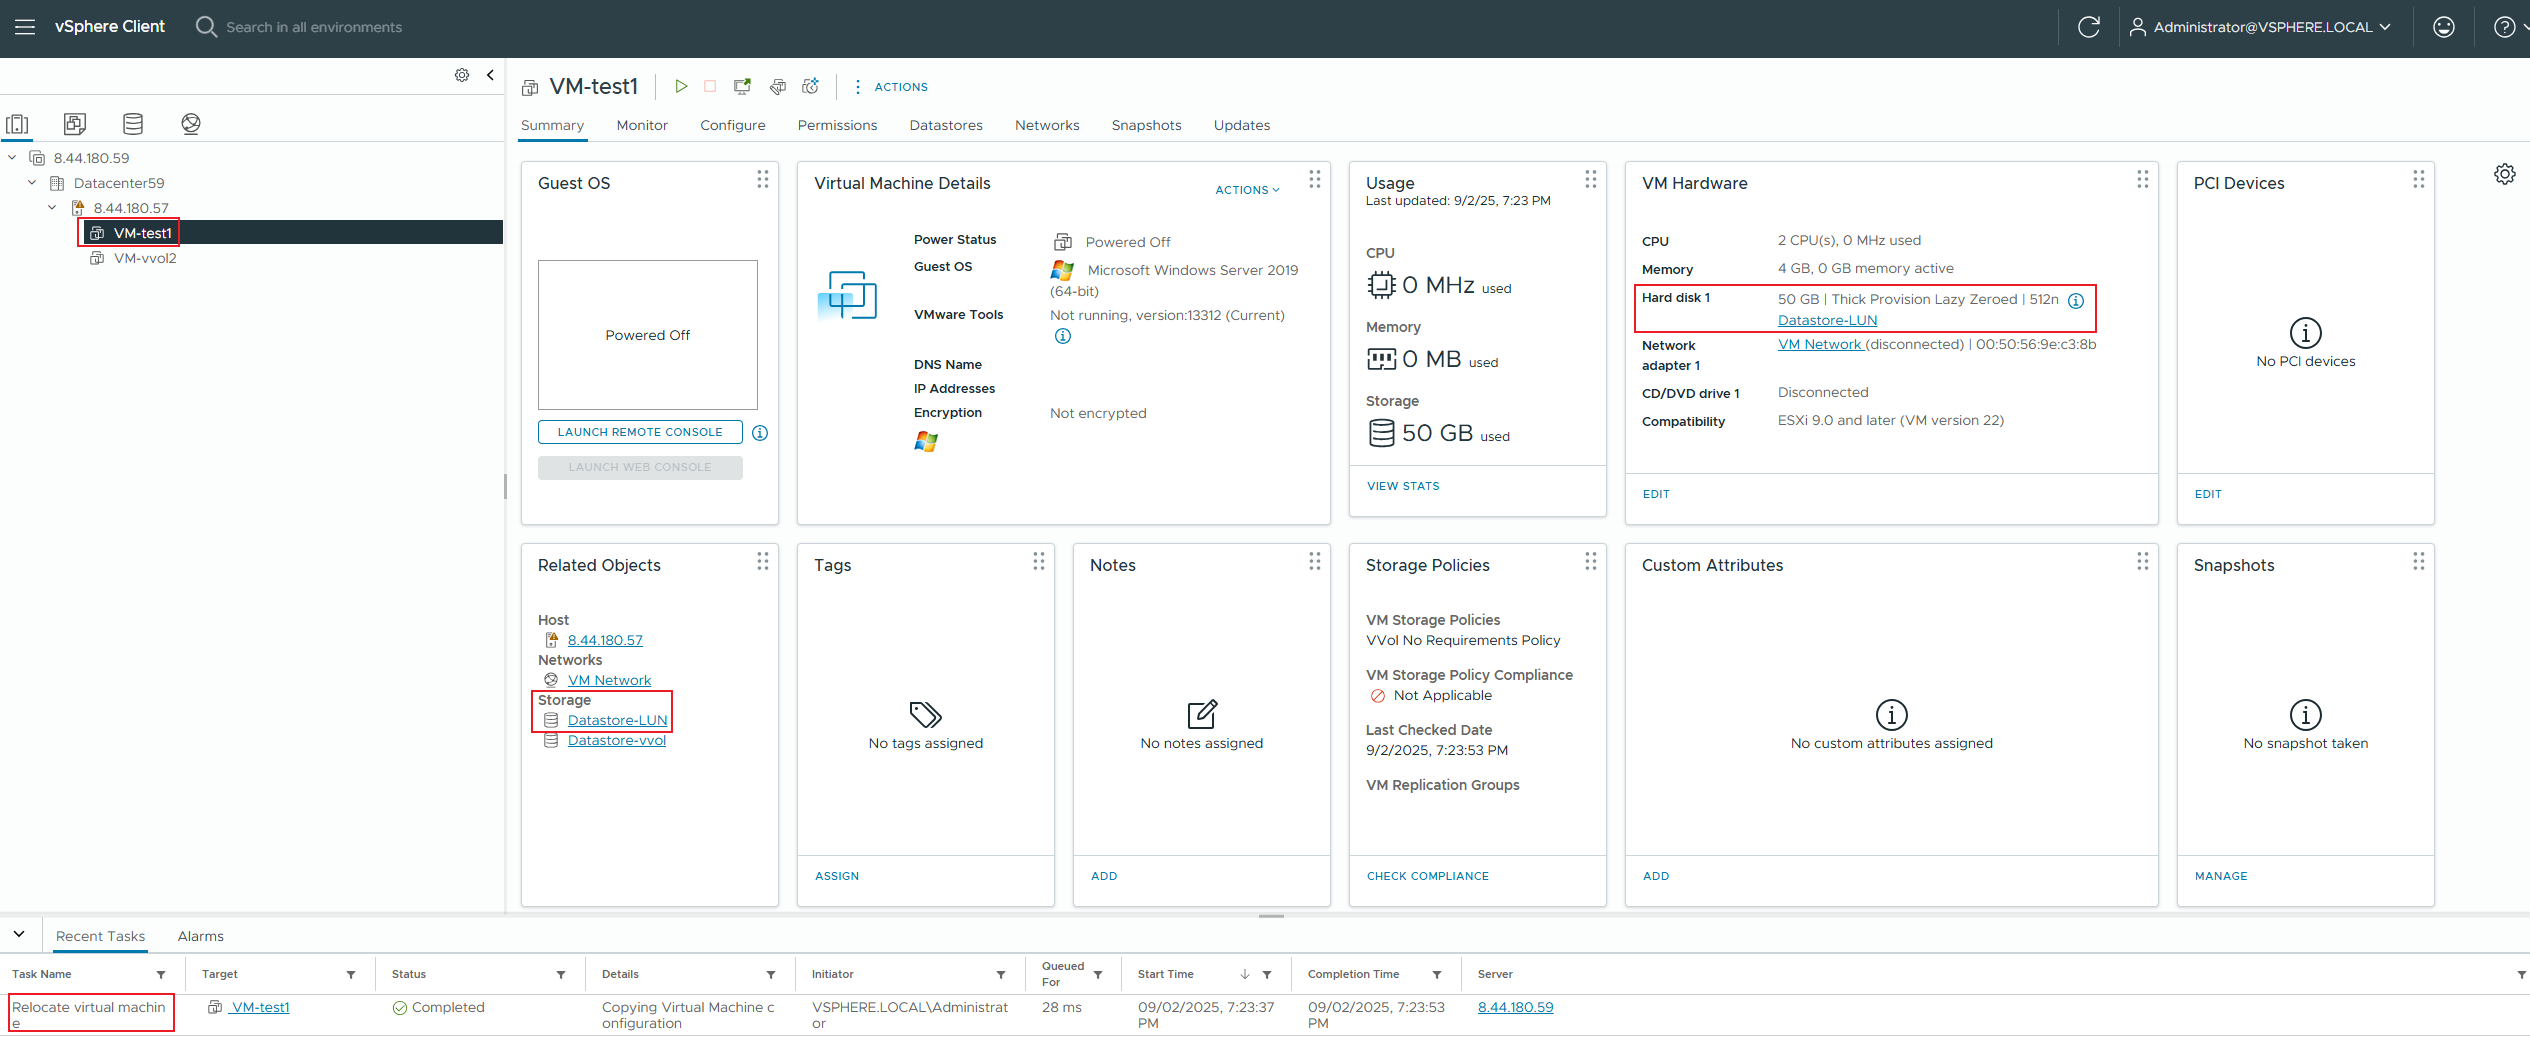Image resolution: width=2530 pixels, height=1040 pixels.
Task: Collapse the Recent Tasks bottom panel
Action: pos(19,935)
